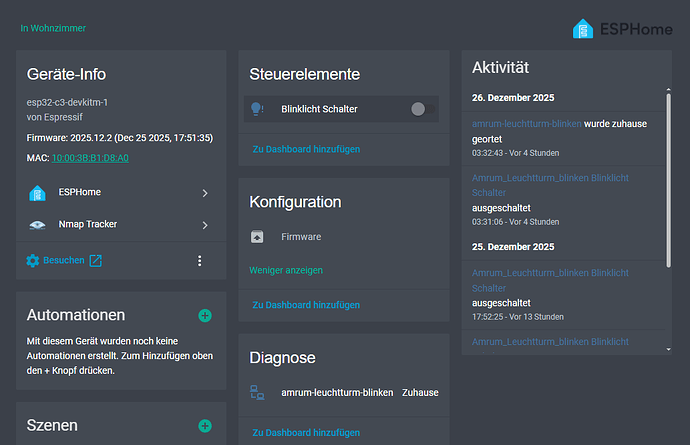
Task: Add Diagnose card to dashboard
Action: (306, 432)
